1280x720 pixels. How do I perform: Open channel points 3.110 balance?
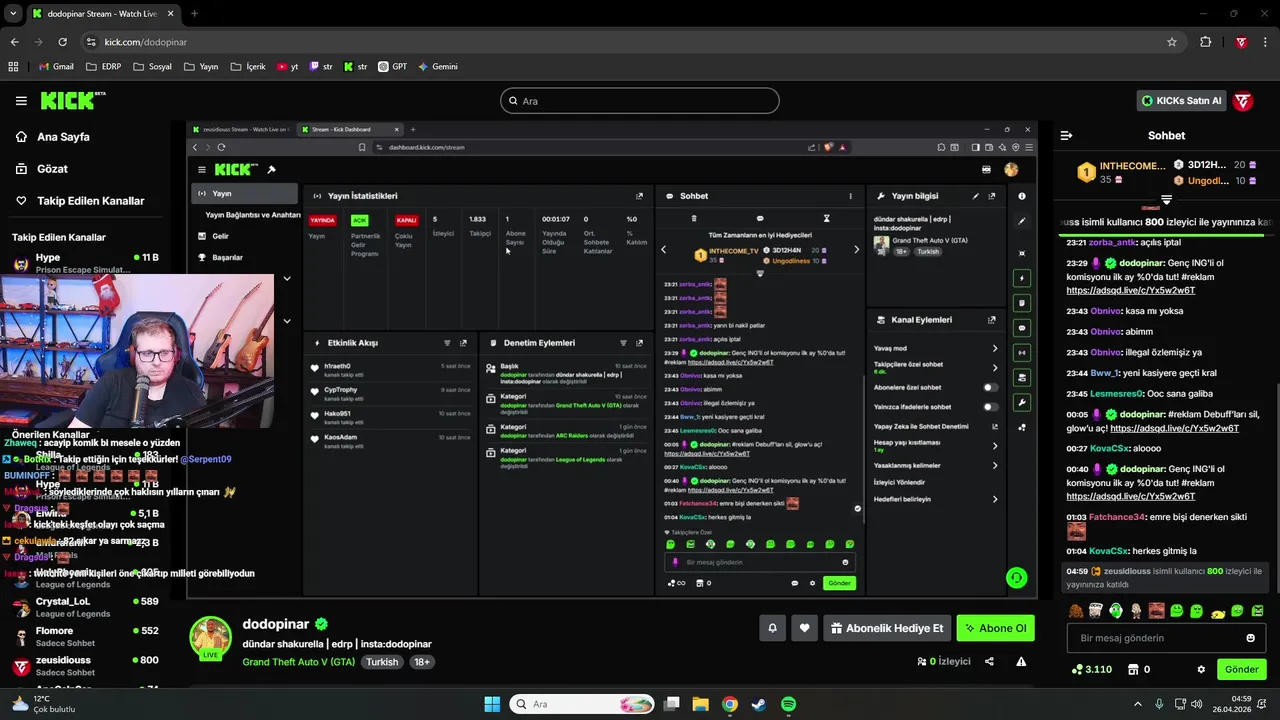tap(1092, 669)
